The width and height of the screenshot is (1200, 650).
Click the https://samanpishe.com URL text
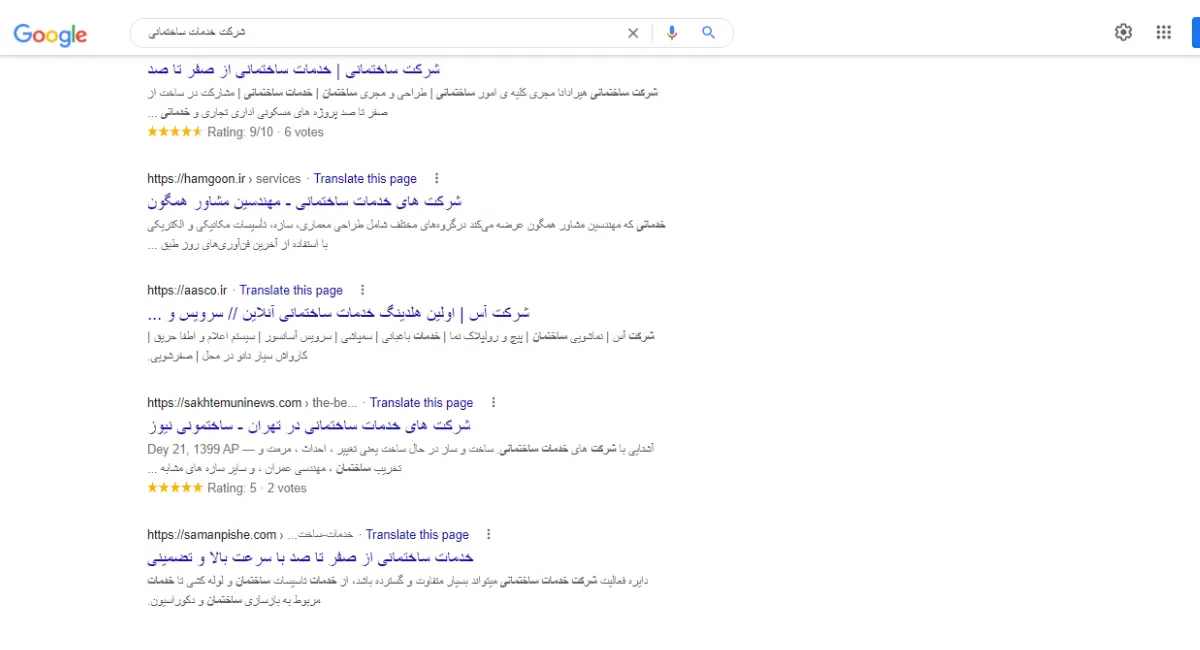[211, 534]
